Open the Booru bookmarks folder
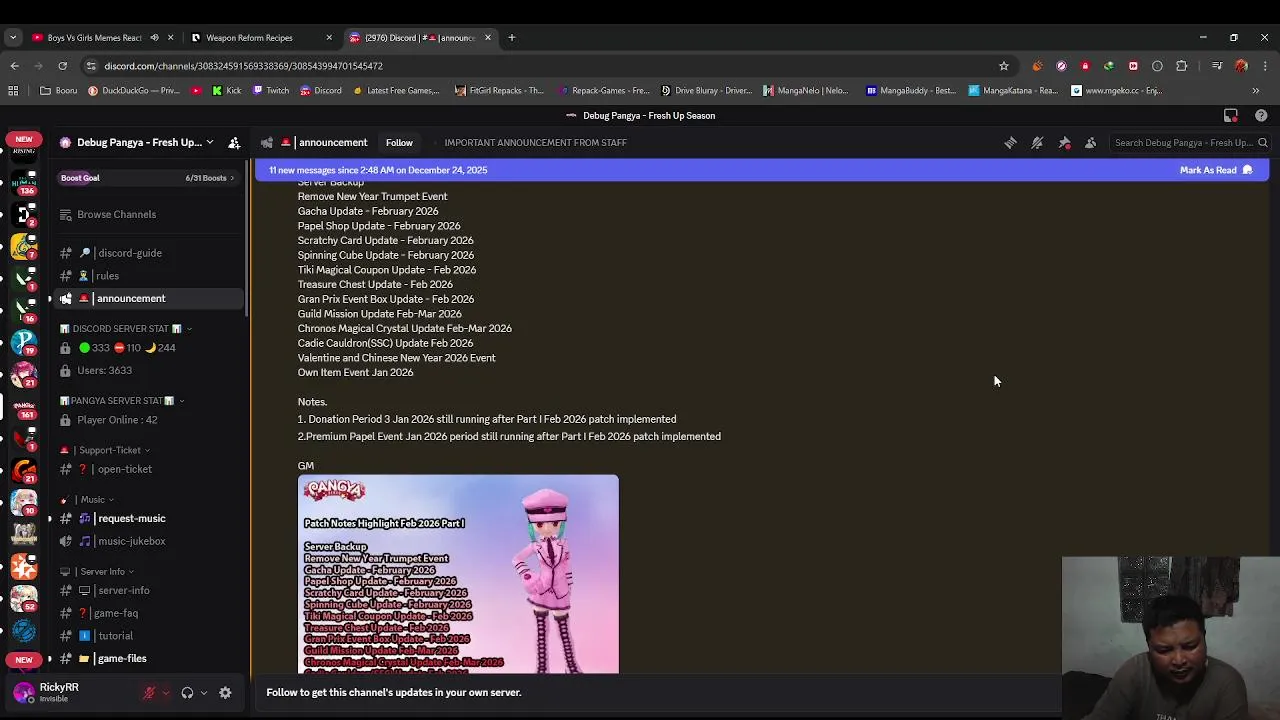The image size is (1280, 720). pyautogui.click(x=59, y=90)
